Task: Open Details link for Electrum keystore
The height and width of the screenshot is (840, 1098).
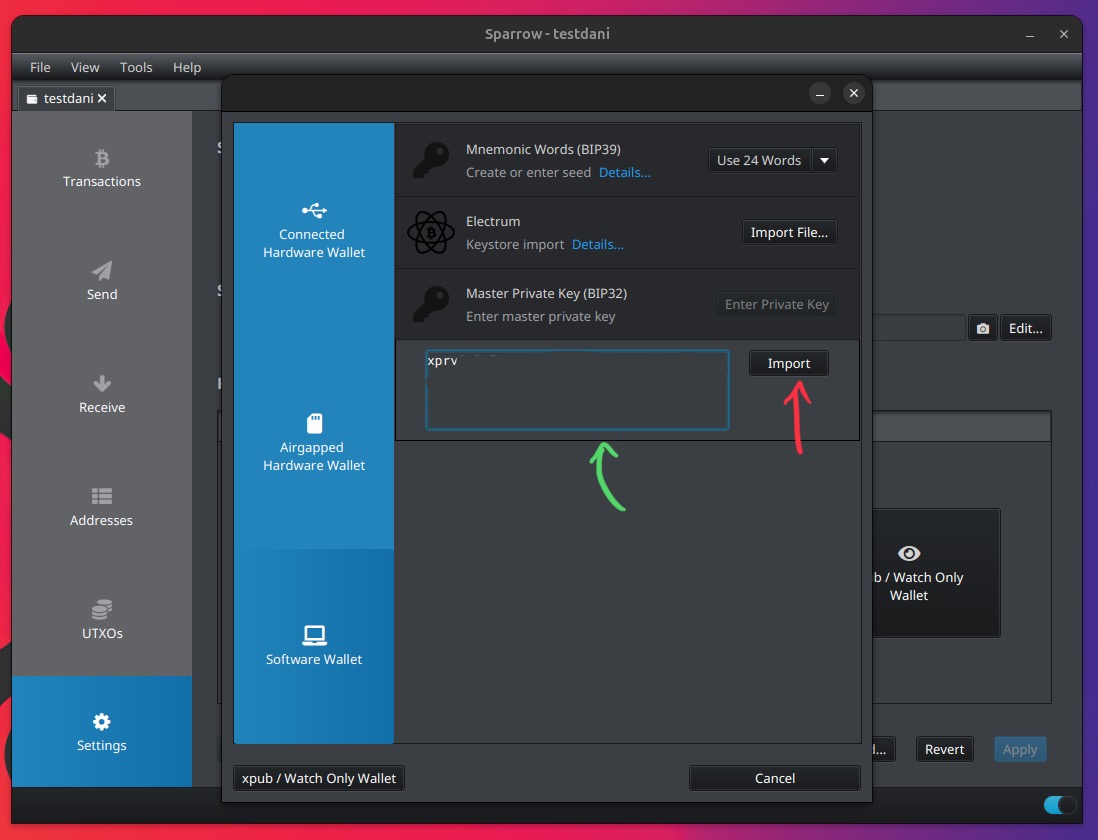Action: 597,244
